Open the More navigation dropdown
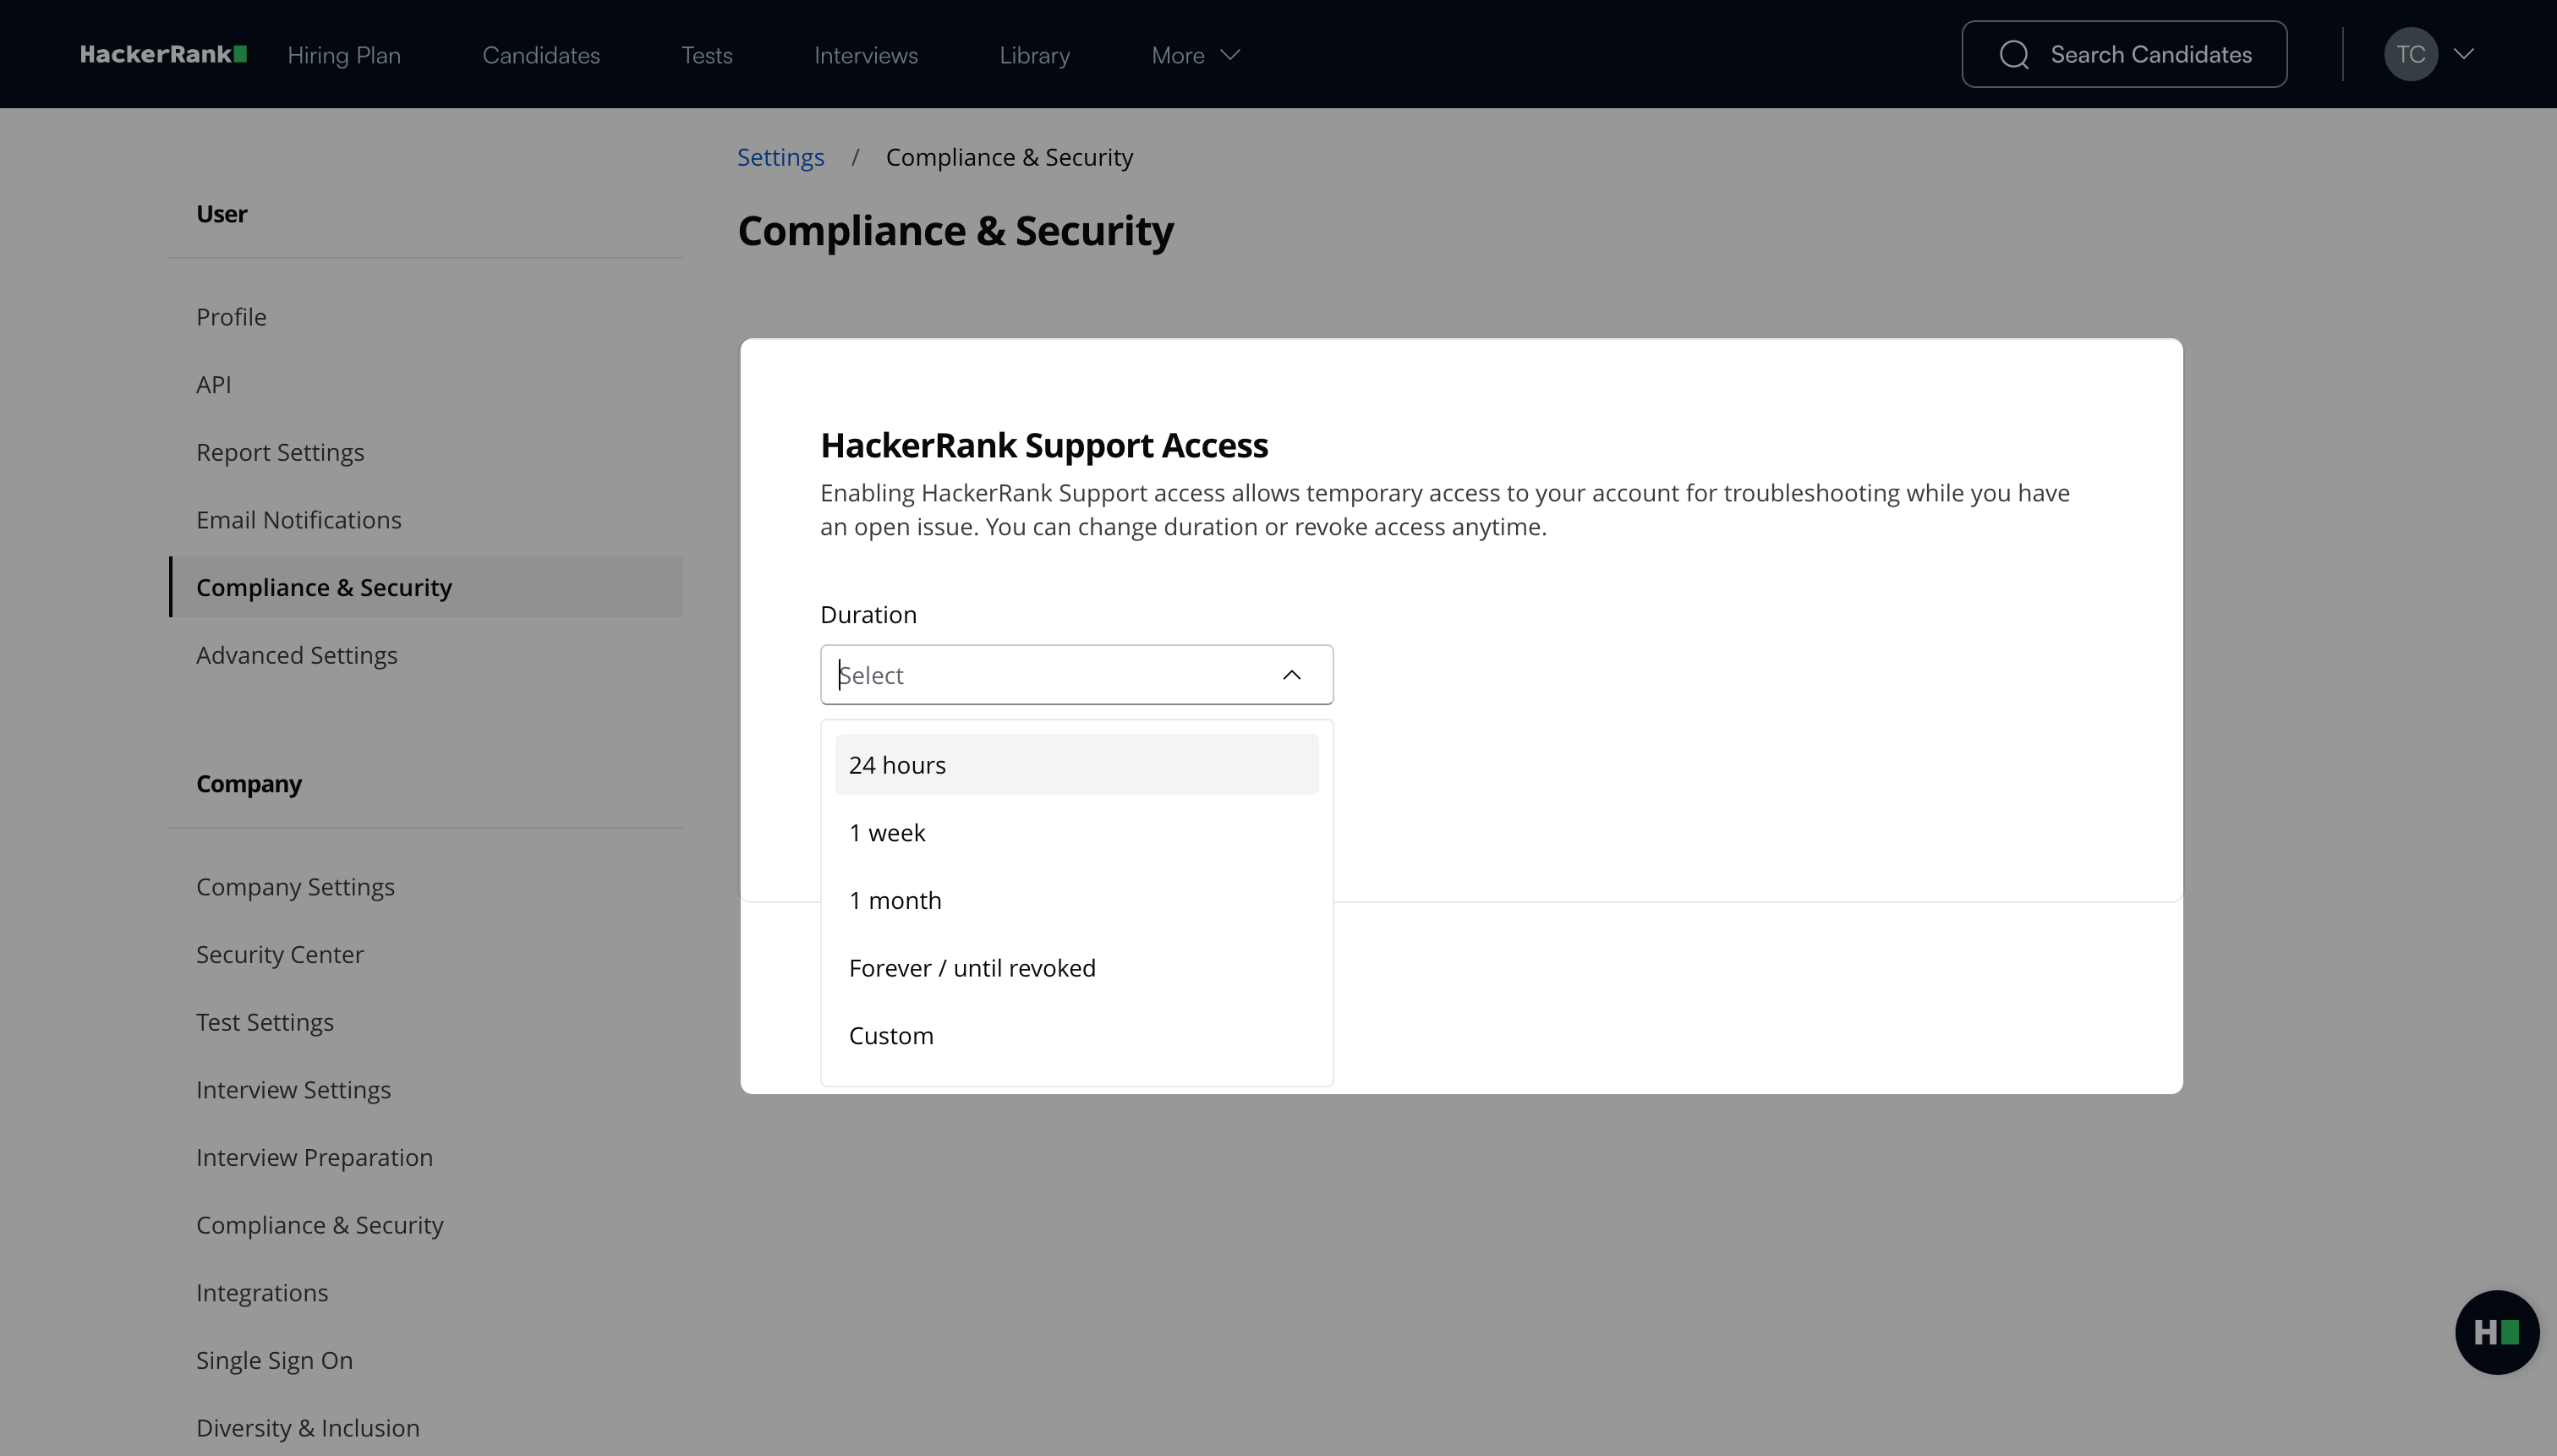 [1195, 55]
